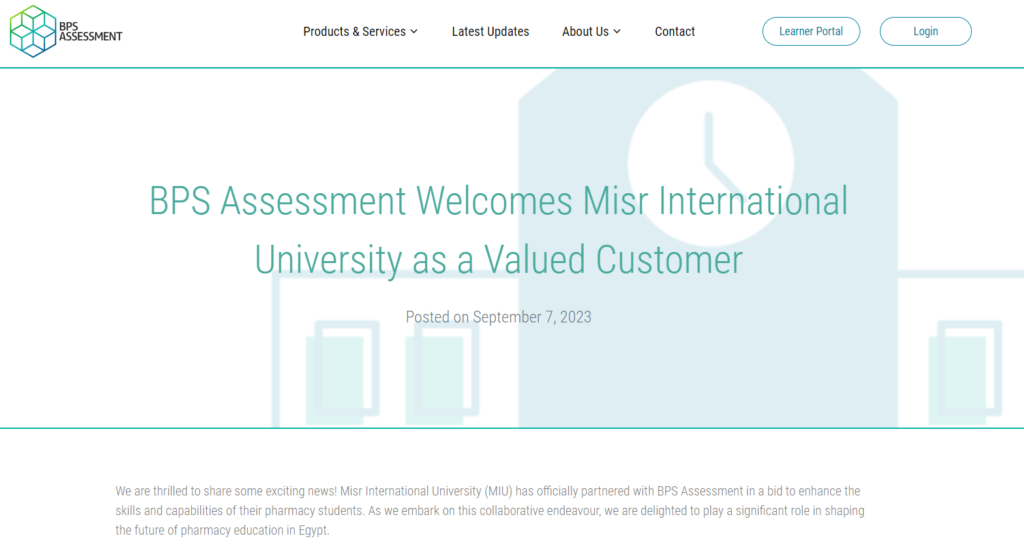
Task: Click the Learner Portal button
Action: click(811, 31)
